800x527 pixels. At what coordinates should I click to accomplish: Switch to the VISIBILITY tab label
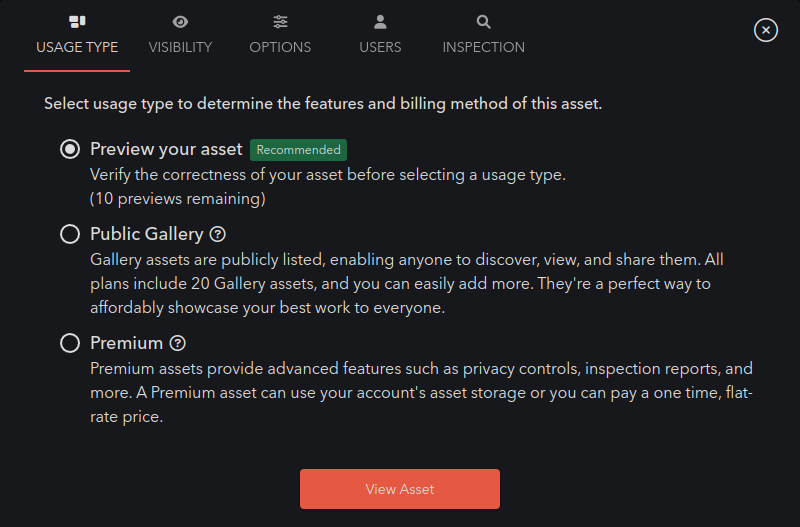click(180, 47)
